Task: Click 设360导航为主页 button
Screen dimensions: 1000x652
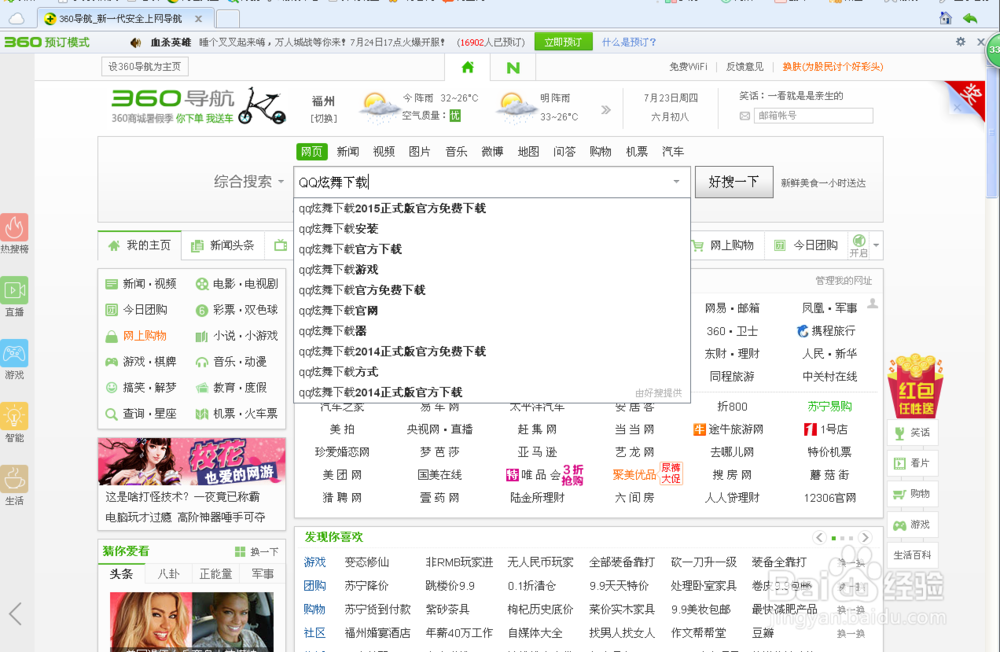Action: [x=145, y=66]
